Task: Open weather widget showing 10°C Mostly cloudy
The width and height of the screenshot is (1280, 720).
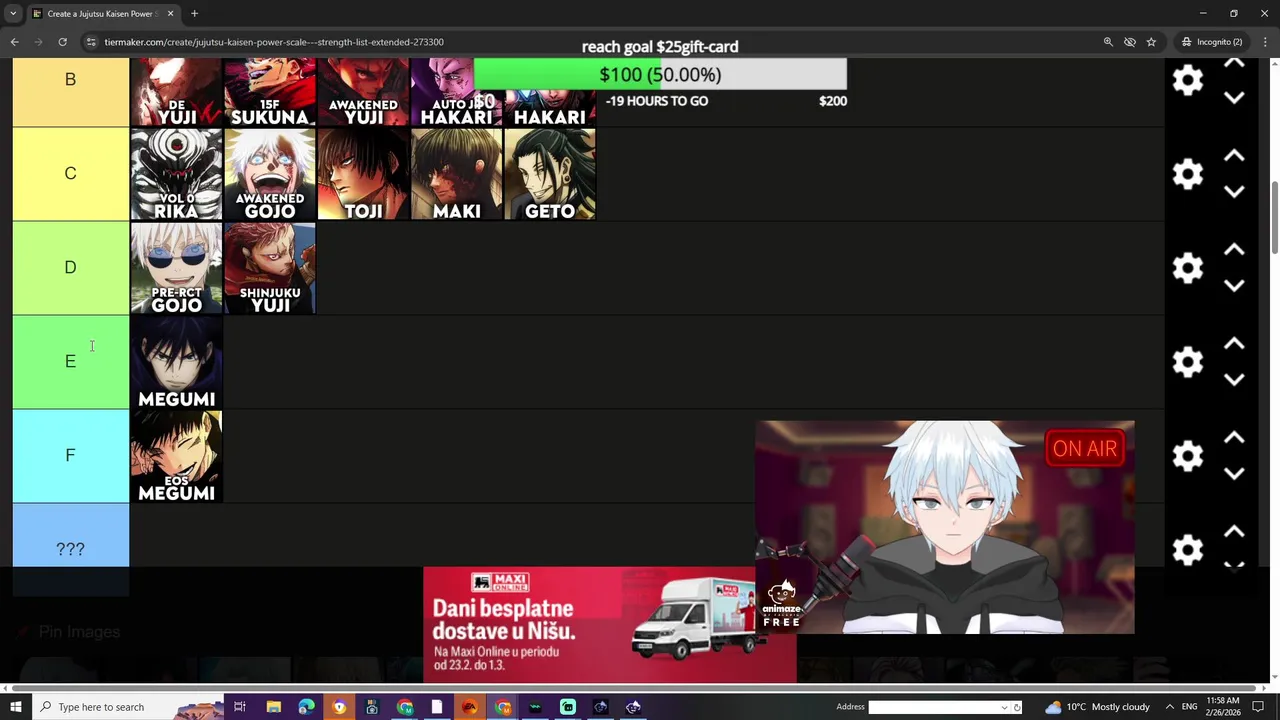Action: (1097, 707)
